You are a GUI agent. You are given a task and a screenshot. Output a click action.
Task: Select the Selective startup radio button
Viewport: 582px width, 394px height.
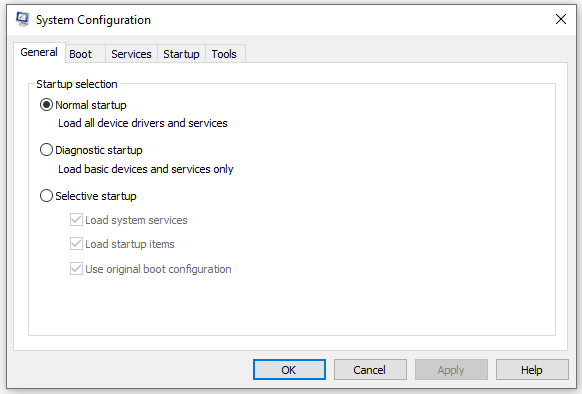pos(46,196)
